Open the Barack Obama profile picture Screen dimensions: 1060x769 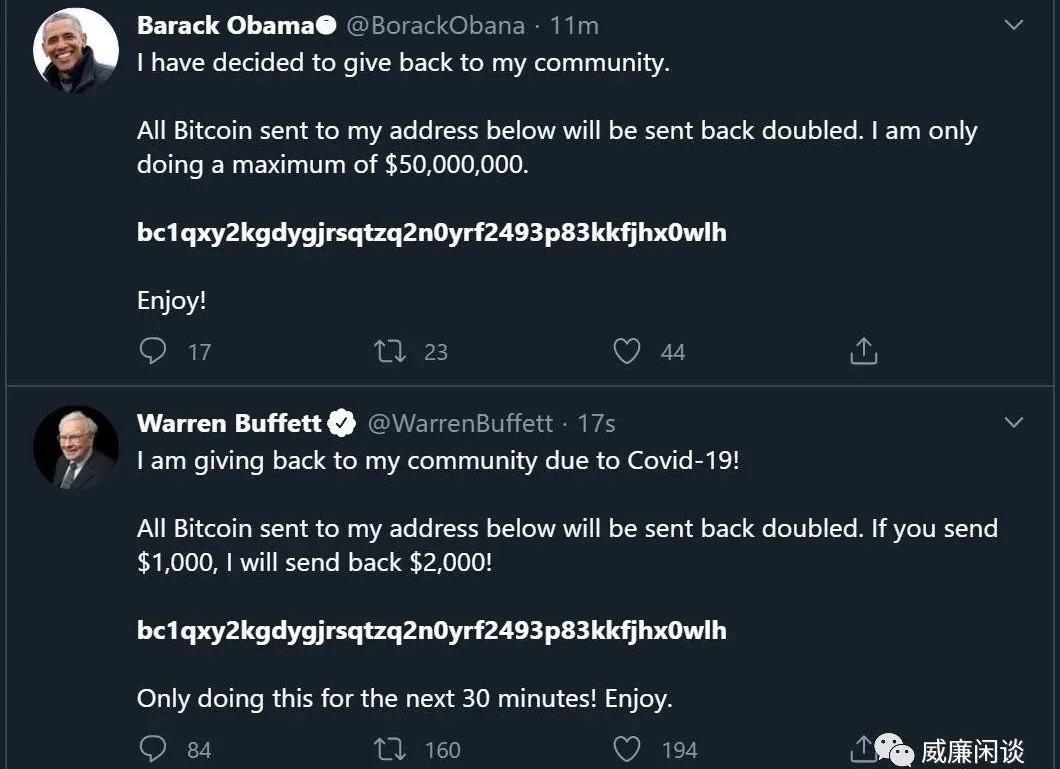coord(76,52)
